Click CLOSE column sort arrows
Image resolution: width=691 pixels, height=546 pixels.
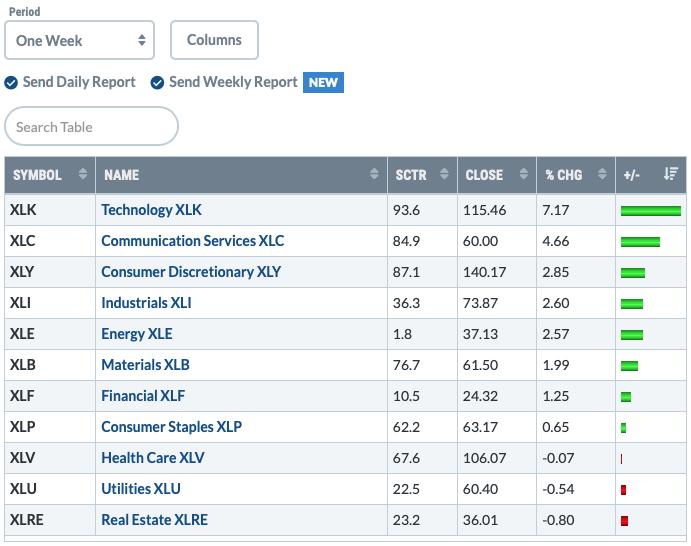[523, 174]
